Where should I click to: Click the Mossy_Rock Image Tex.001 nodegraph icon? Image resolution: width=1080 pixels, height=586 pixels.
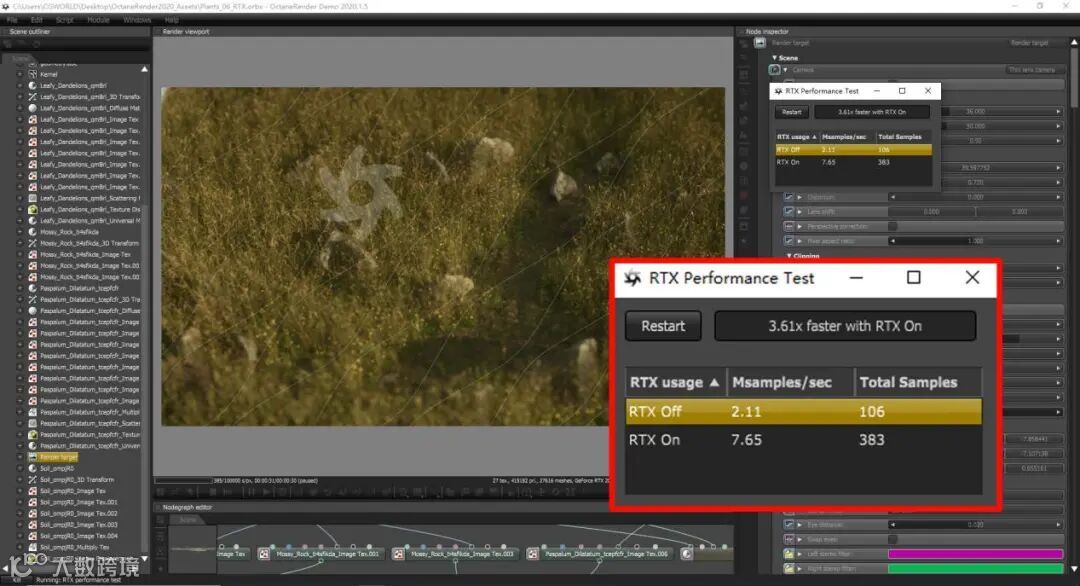[264, 554]
